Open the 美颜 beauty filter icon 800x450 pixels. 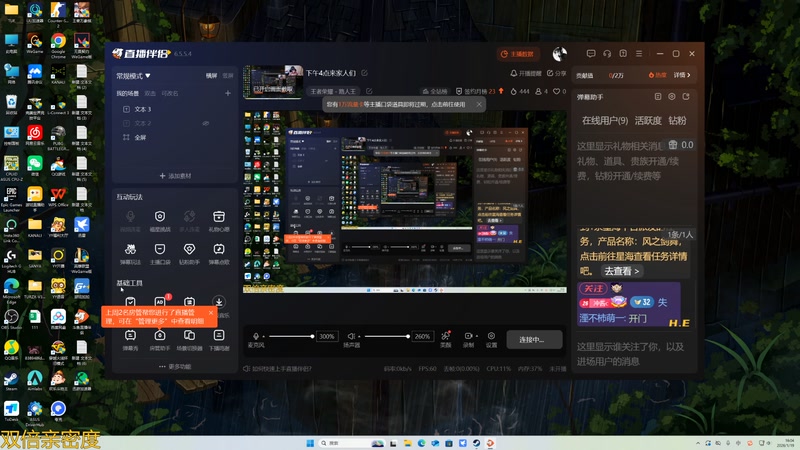[x=445, y=336]
